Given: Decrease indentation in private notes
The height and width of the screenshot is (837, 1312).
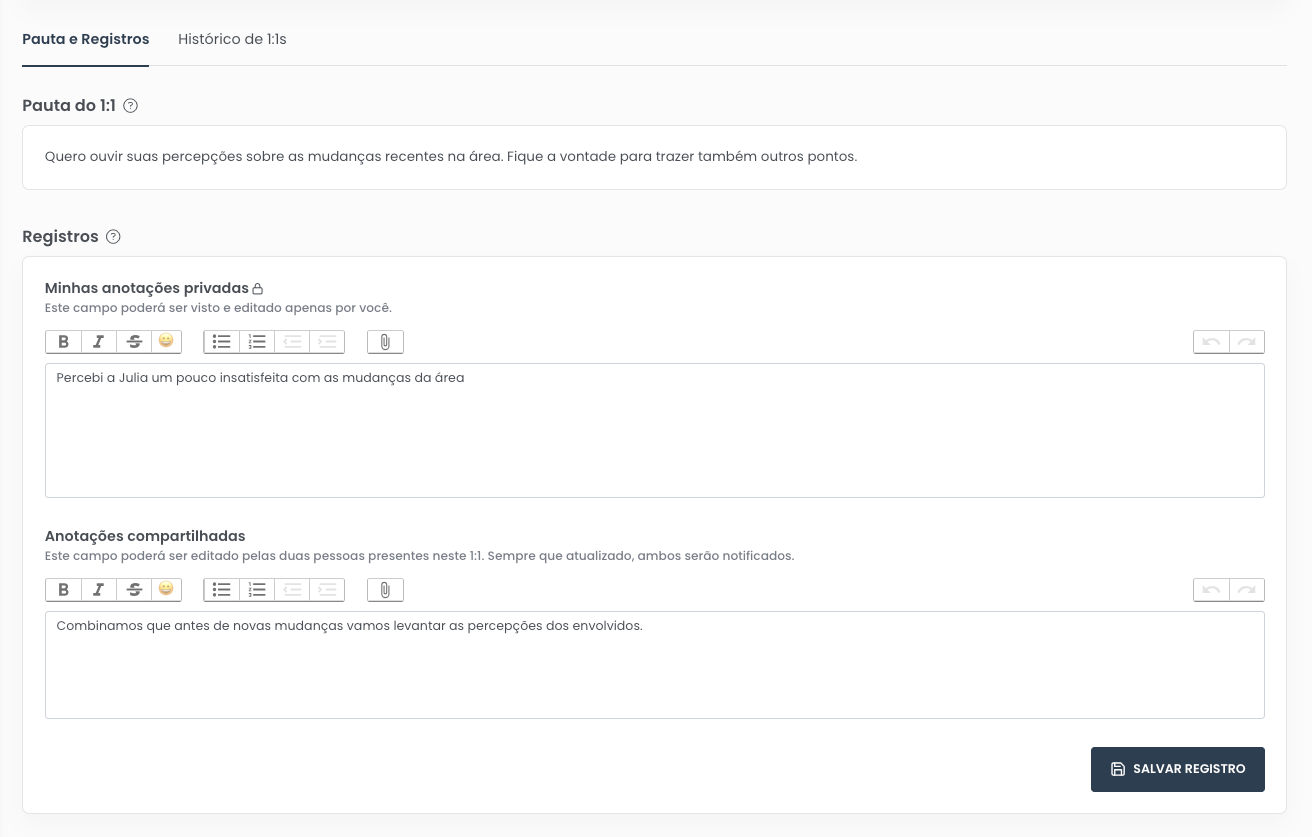Looking at the screenshot, I should [292, 341].
